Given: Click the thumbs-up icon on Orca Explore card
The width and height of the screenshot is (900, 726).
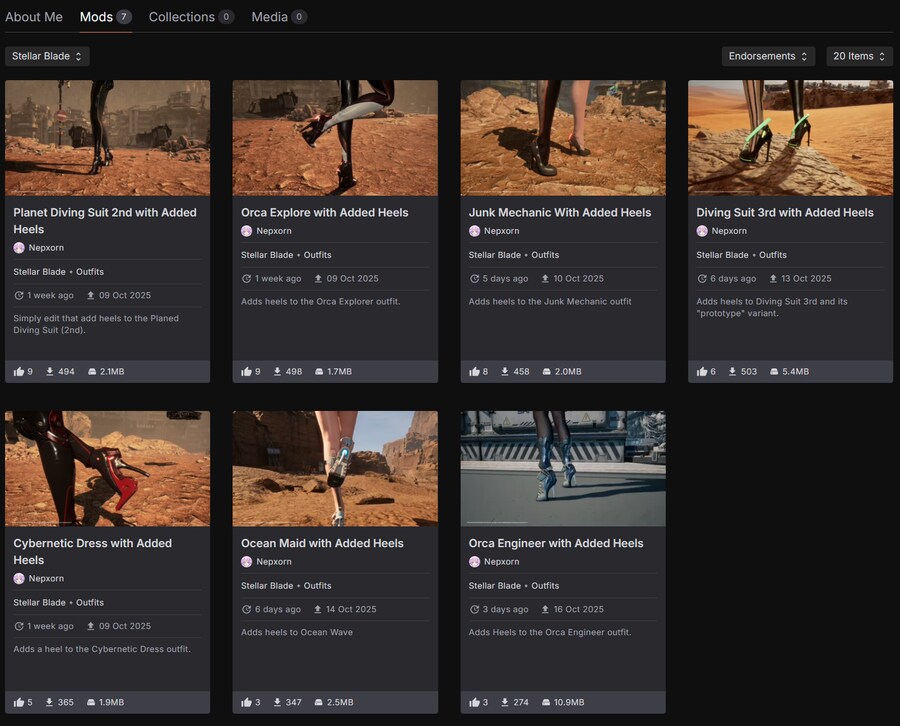Looking at the screenshot, I should [x=247, y=372].
